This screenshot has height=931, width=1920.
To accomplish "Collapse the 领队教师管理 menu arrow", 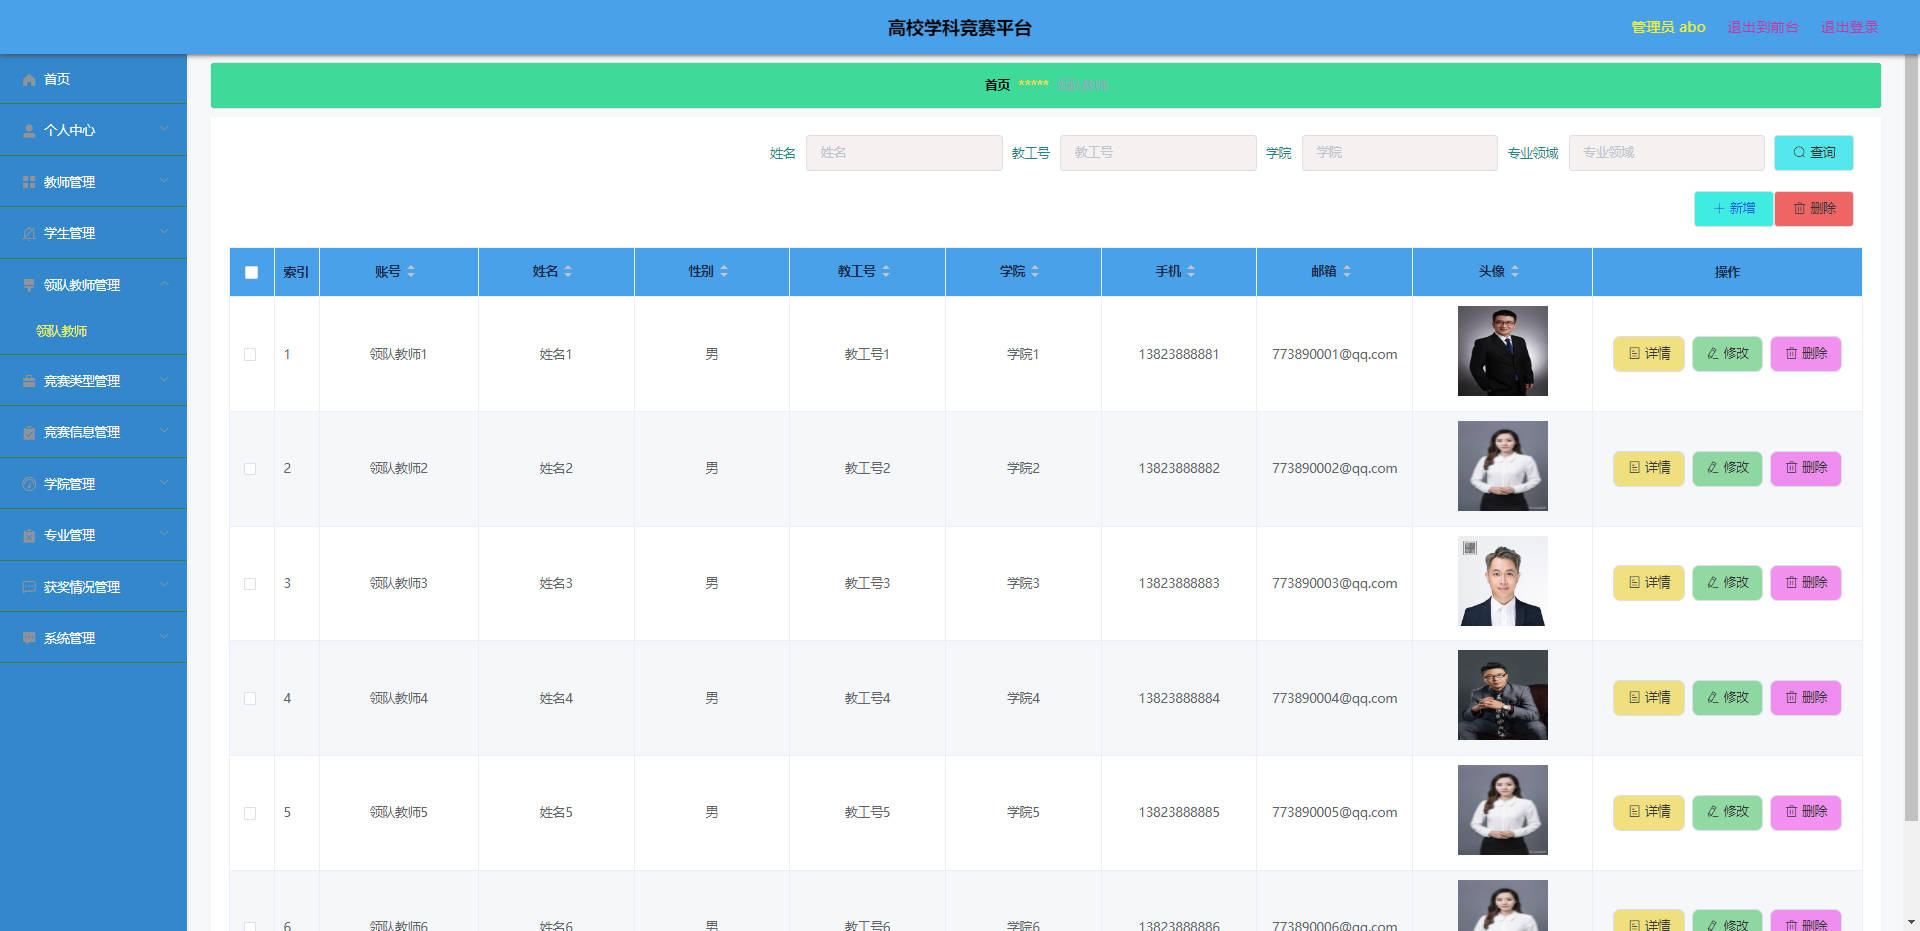I will pos(164,284).
